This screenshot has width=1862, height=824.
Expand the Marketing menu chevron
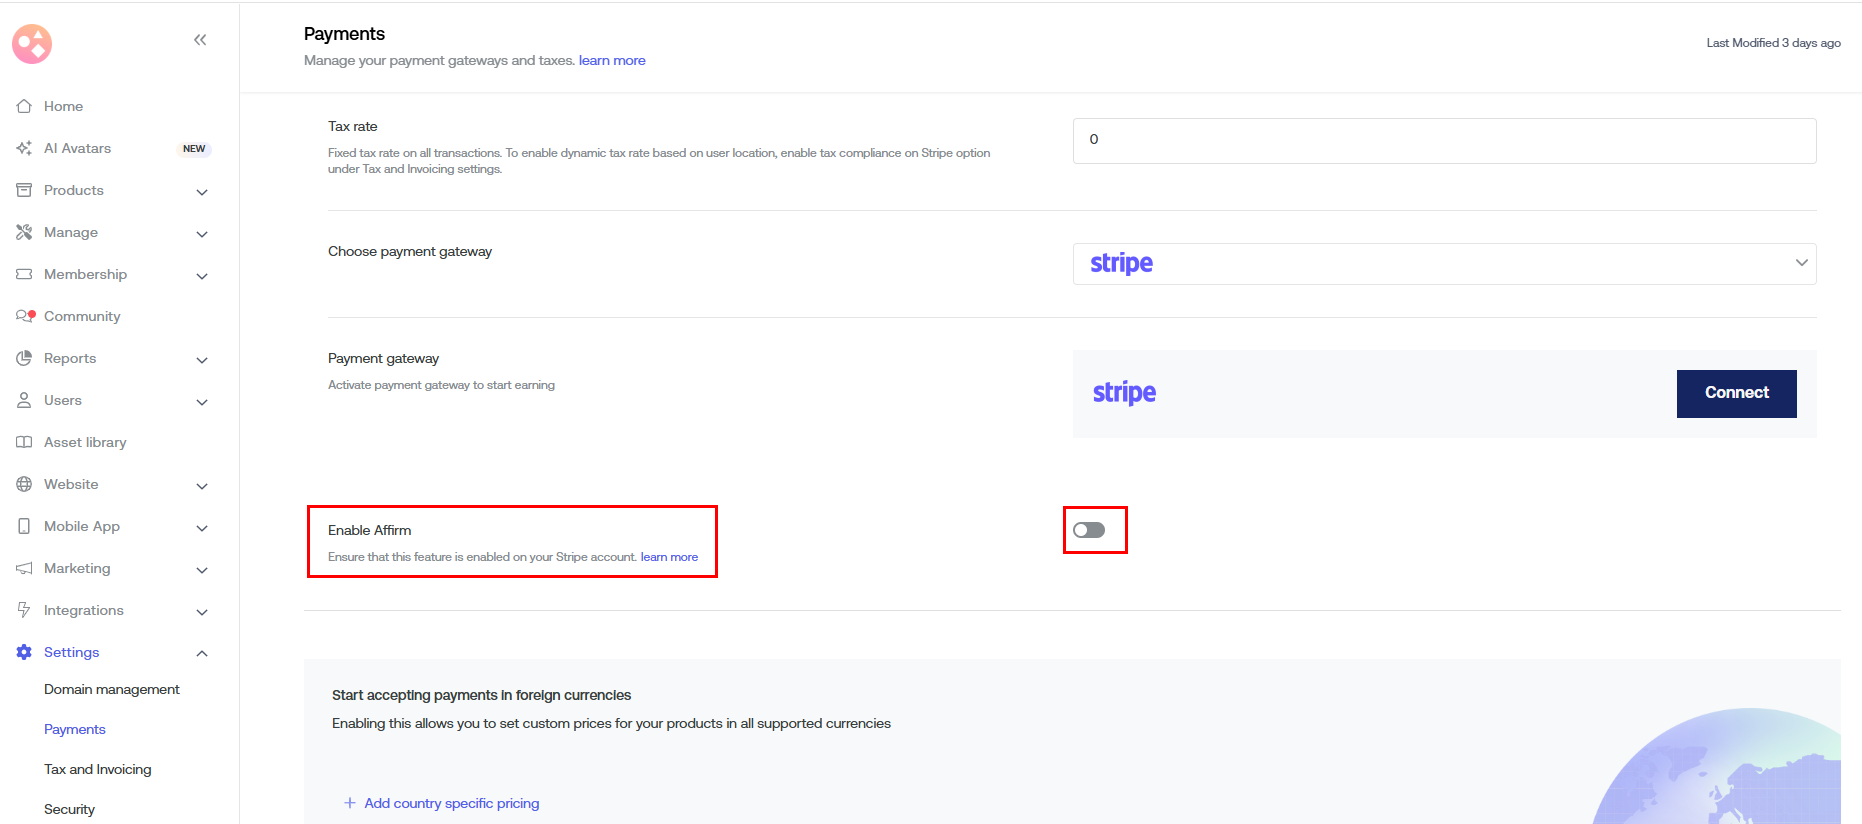point(202,569)
